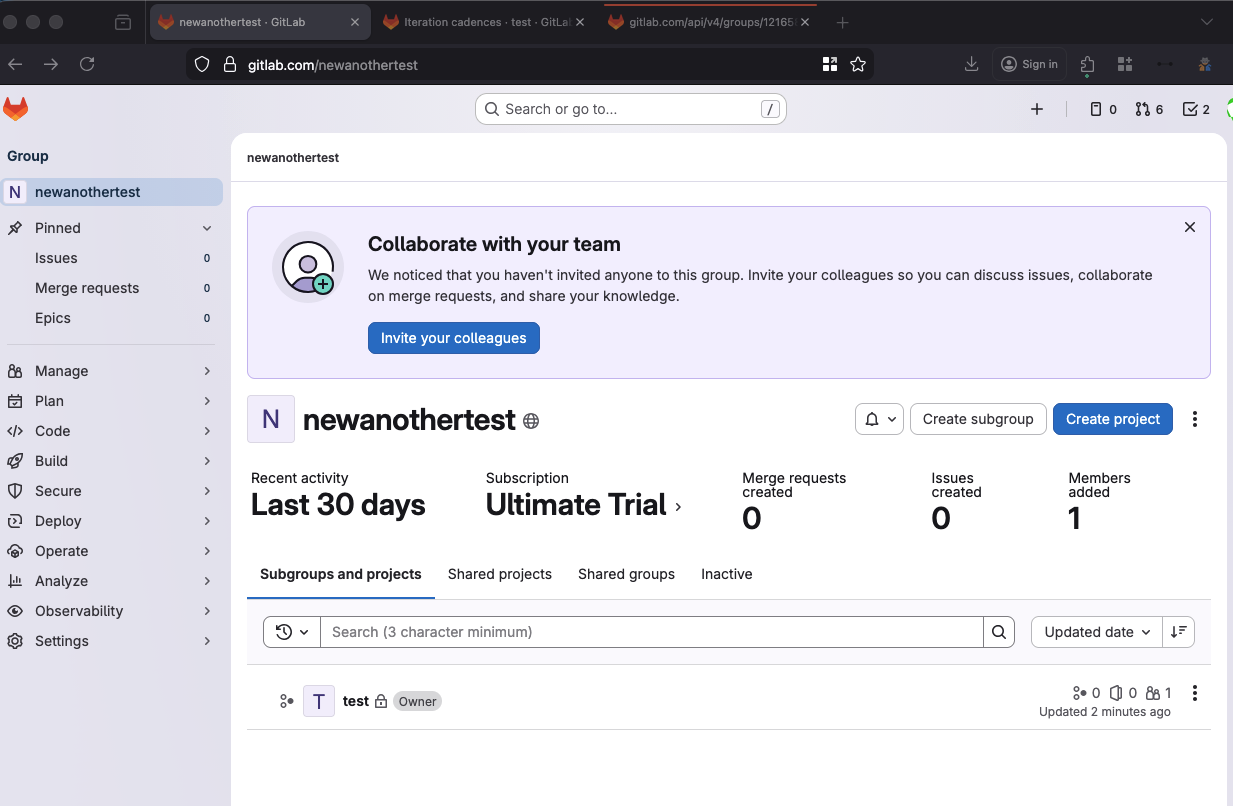Dismiss the Collaborate with your team banner
The width and height of the screenshot is (1233, 806).
click(1190, 227)
